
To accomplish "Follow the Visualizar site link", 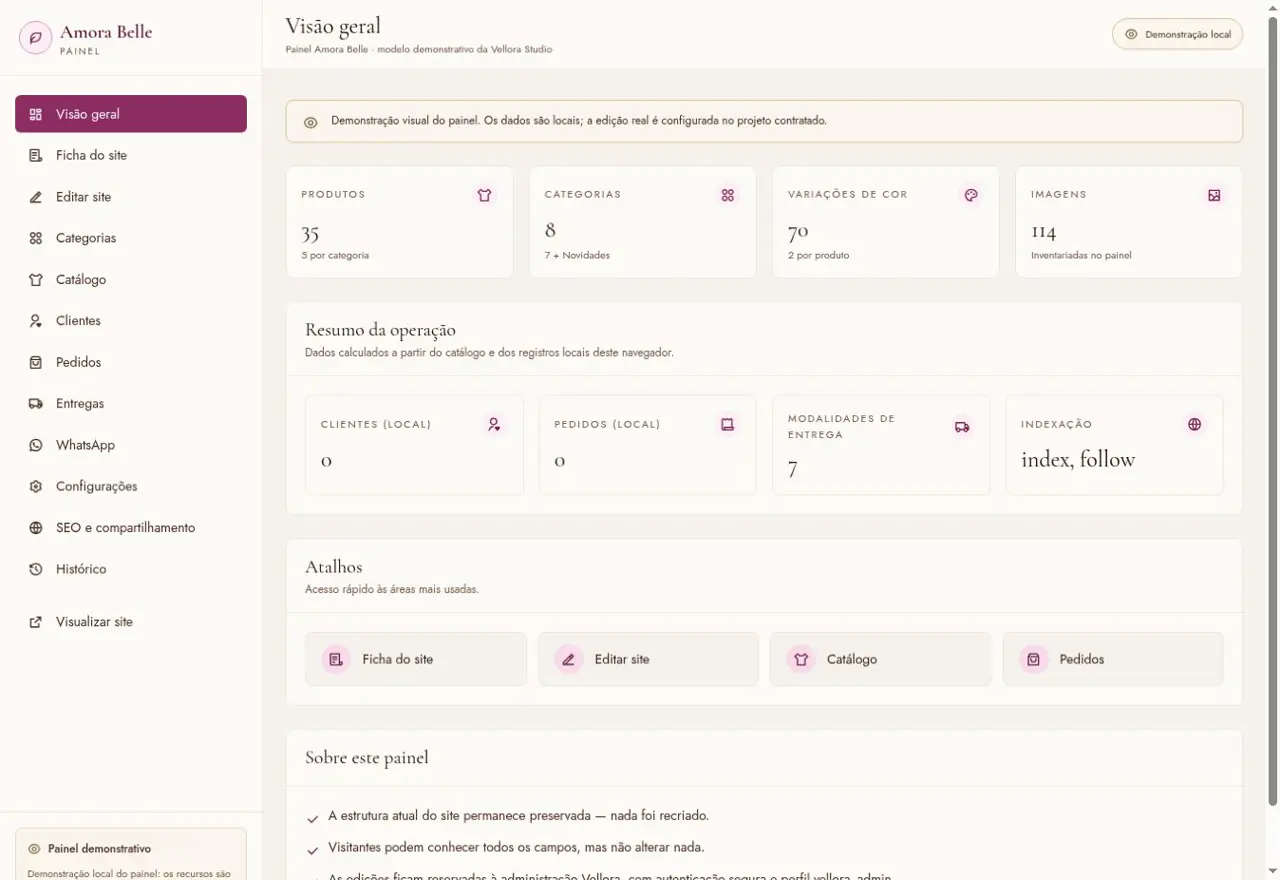I will pos(131,622).
